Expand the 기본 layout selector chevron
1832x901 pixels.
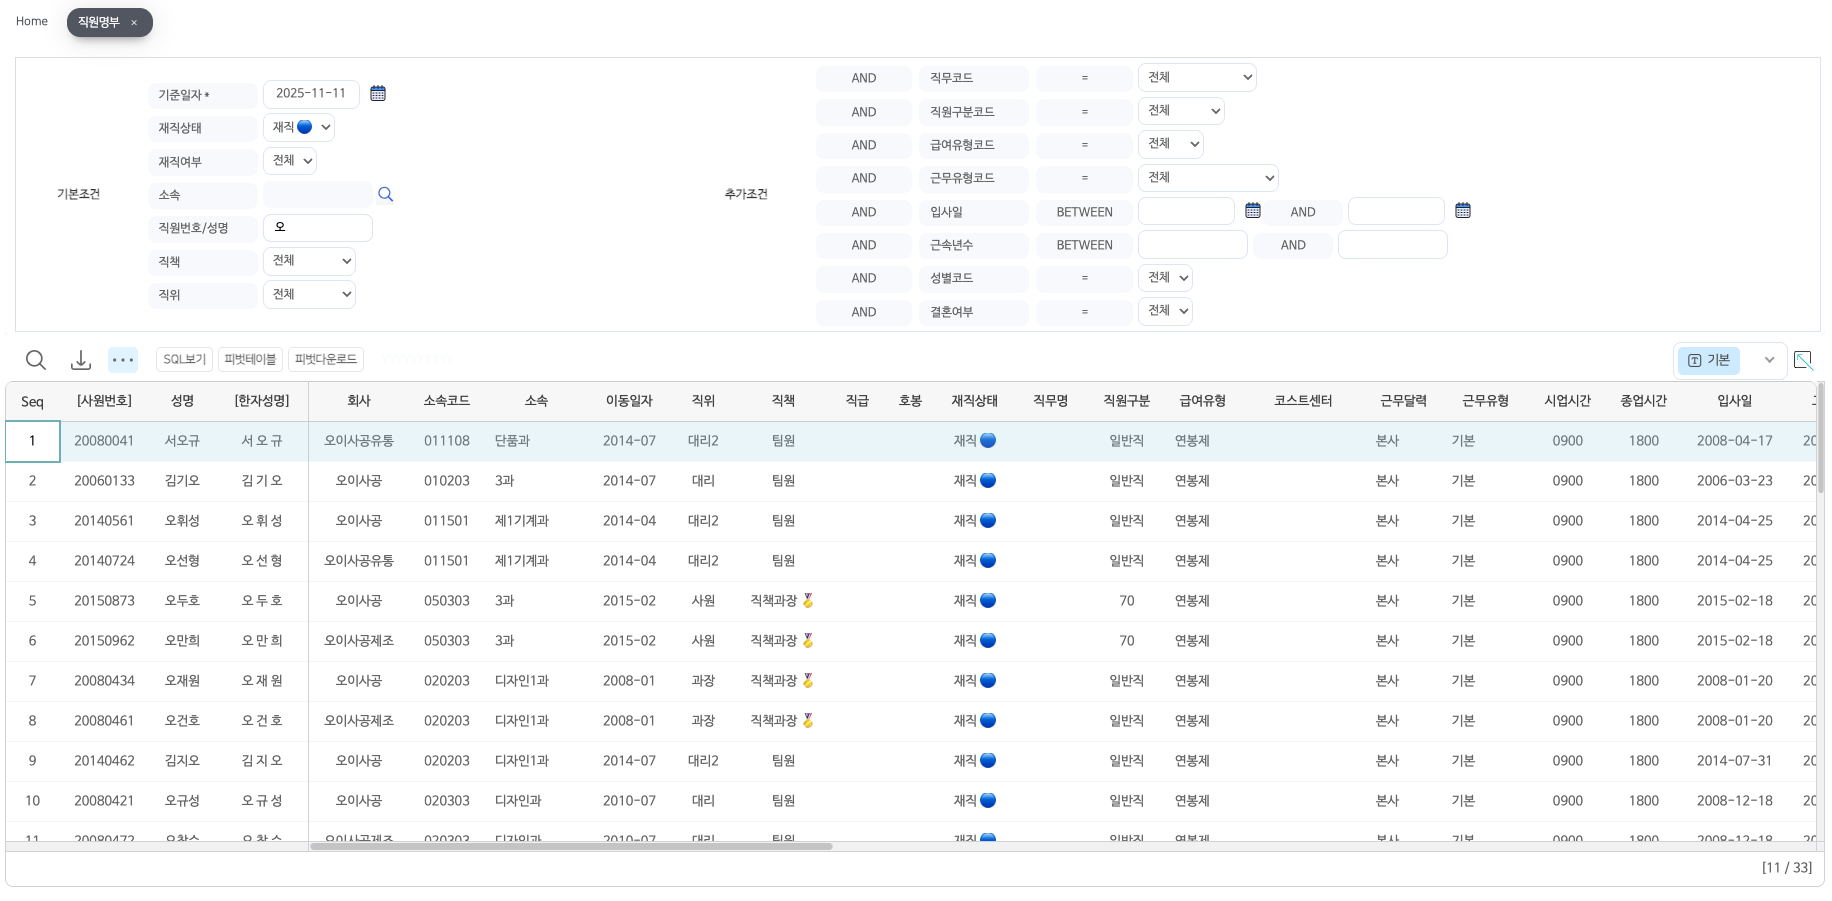1769,360
